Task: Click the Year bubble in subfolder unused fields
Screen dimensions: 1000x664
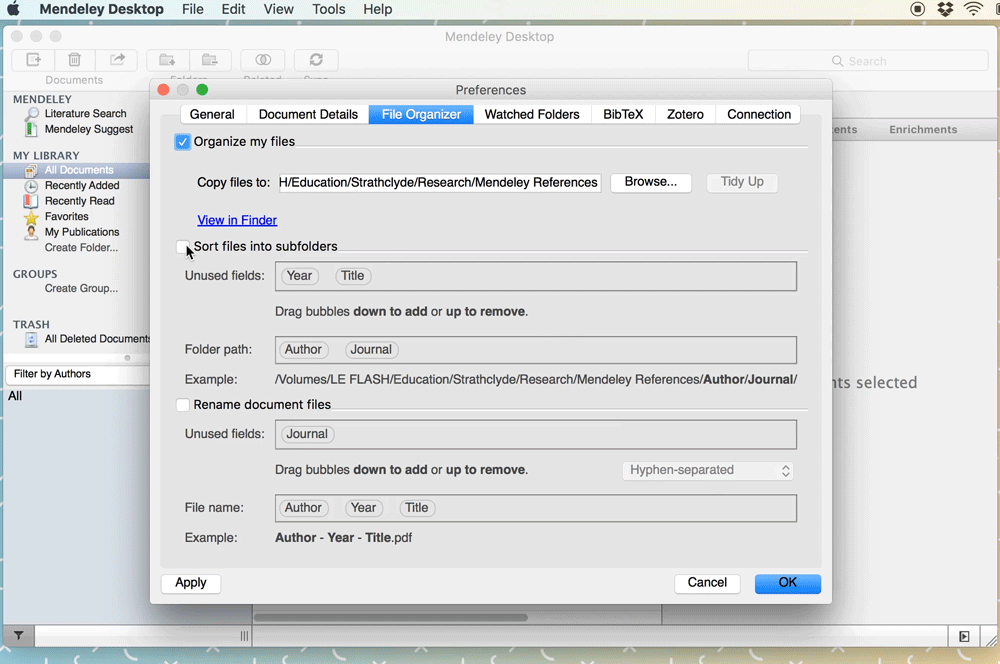Action: [x=299, y=276]
